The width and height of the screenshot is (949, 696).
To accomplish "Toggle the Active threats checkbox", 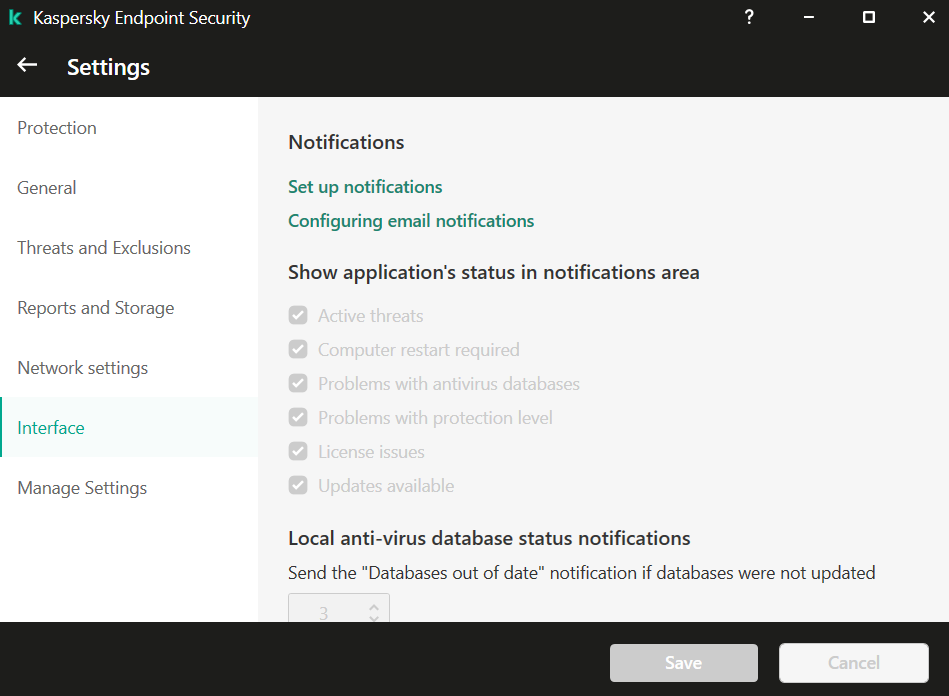I will click(x=298, y=316).
